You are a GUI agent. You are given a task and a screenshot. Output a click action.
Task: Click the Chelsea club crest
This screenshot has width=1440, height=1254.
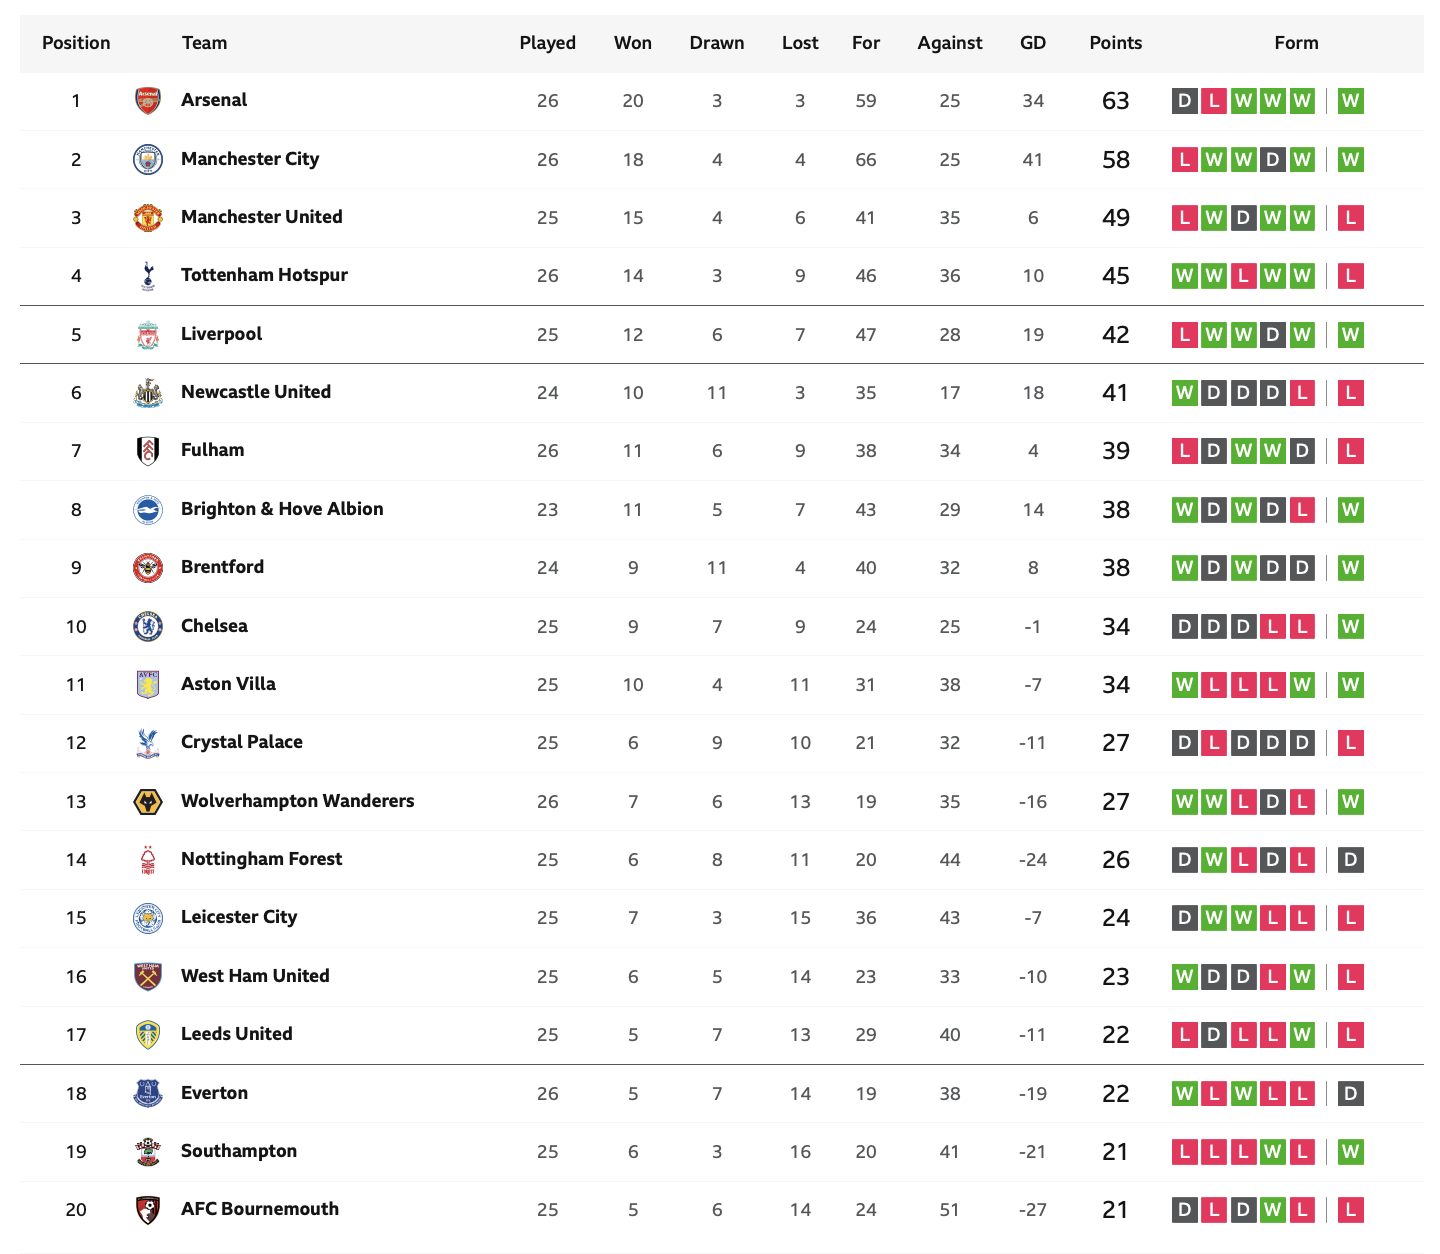tap(148, 626)
